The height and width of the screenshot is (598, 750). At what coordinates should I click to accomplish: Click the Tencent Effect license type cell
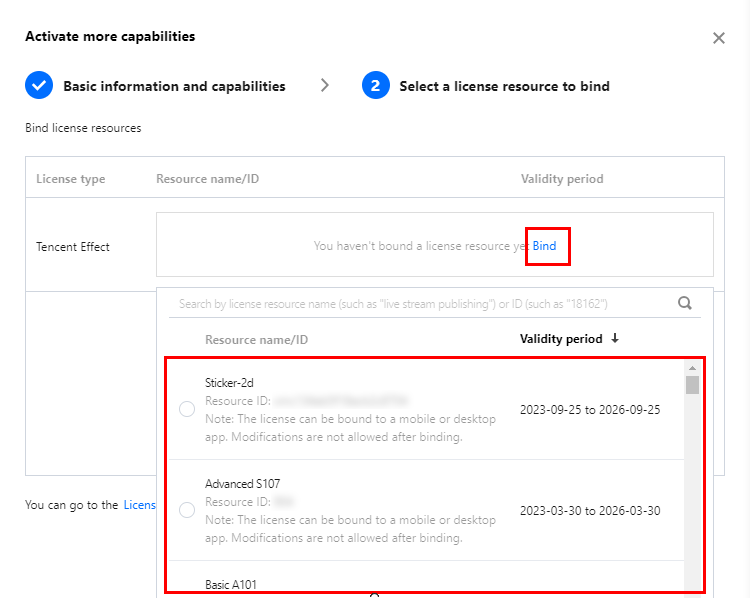[x=73, y=246]
